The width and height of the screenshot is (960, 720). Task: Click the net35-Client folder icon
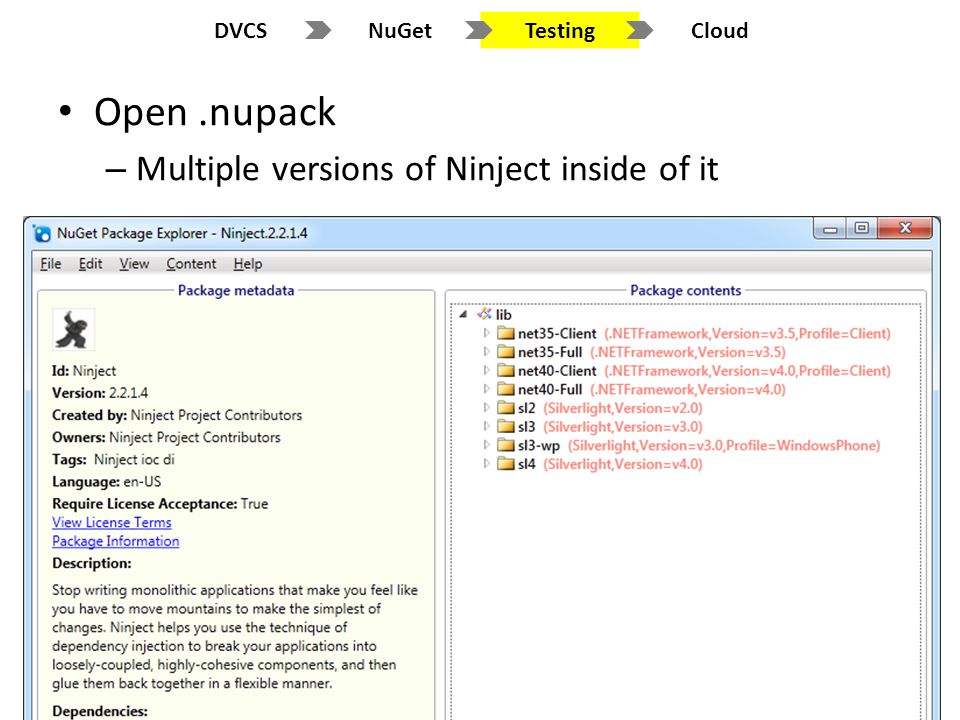pyautogui.click(x=505, y=333)
